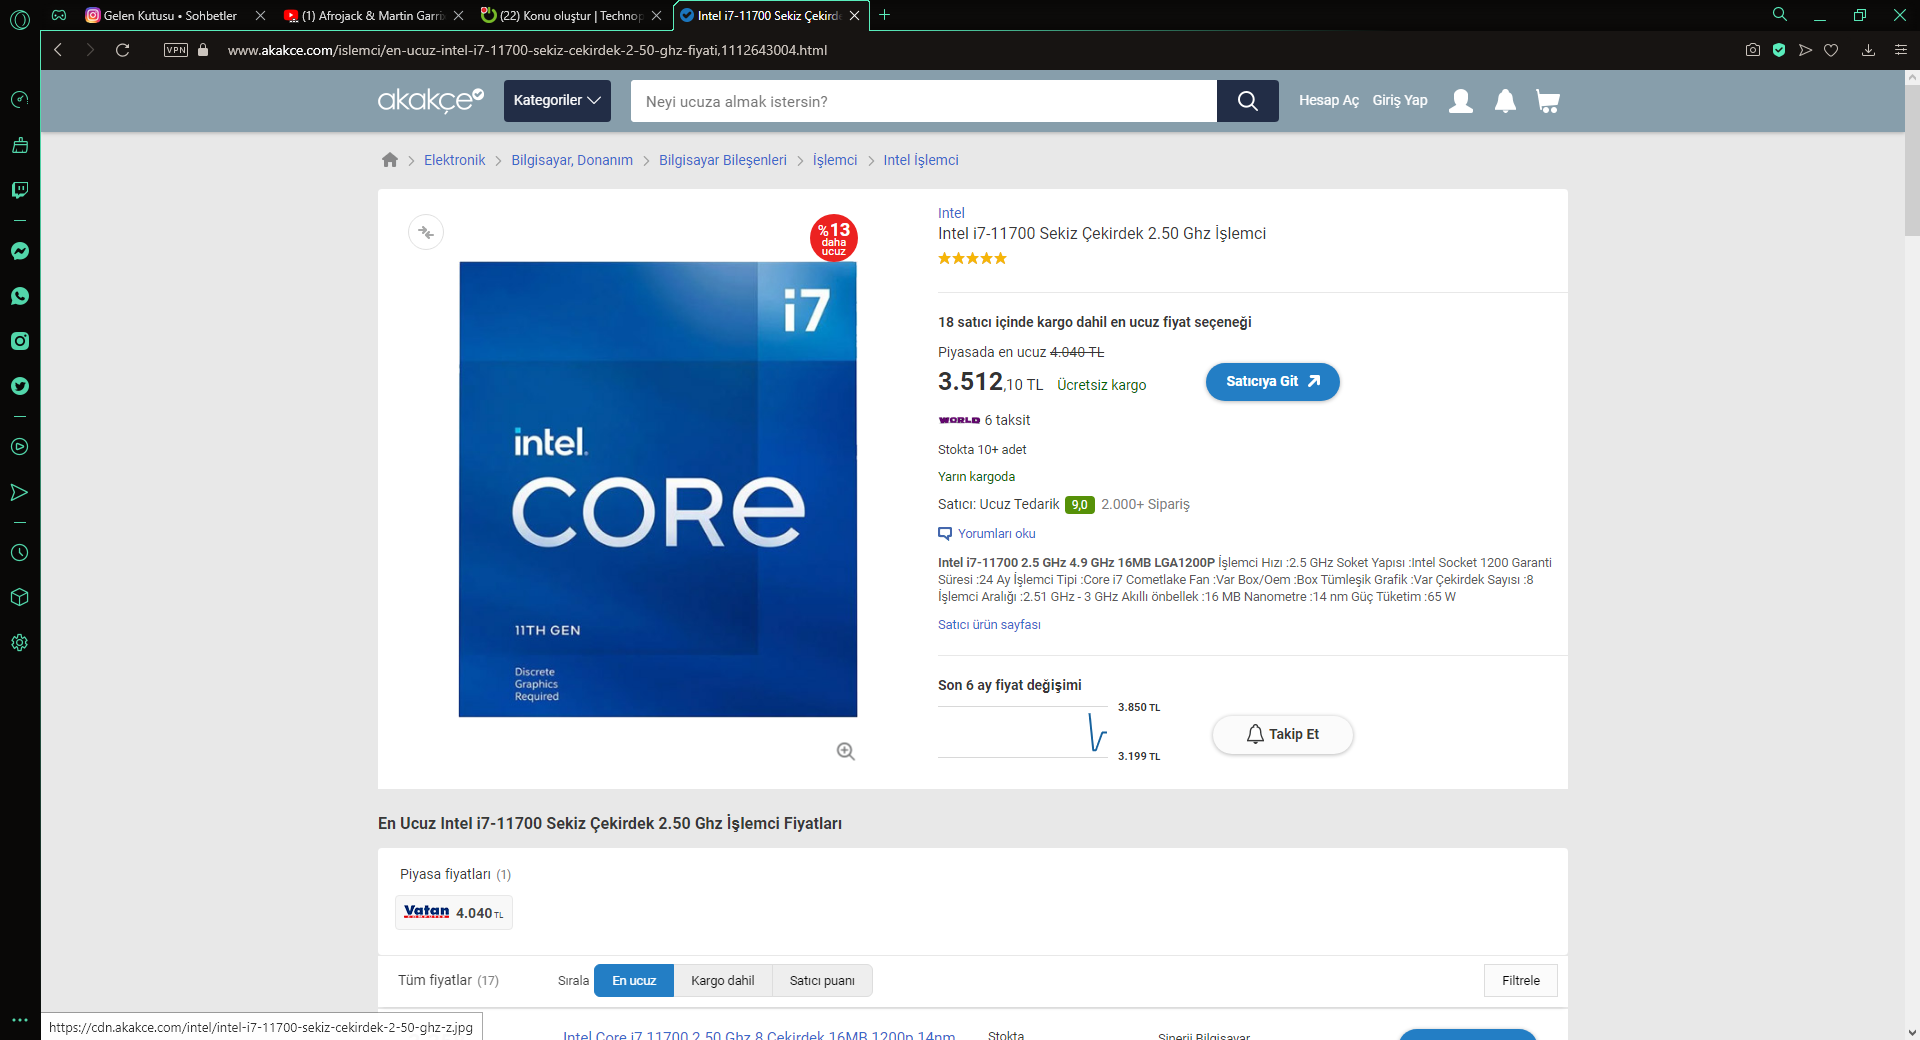Click the address bar URL
Image resolution: width=1920 pixels, height=1040 pixels.
pyautogui.click(x=527, y=50)
